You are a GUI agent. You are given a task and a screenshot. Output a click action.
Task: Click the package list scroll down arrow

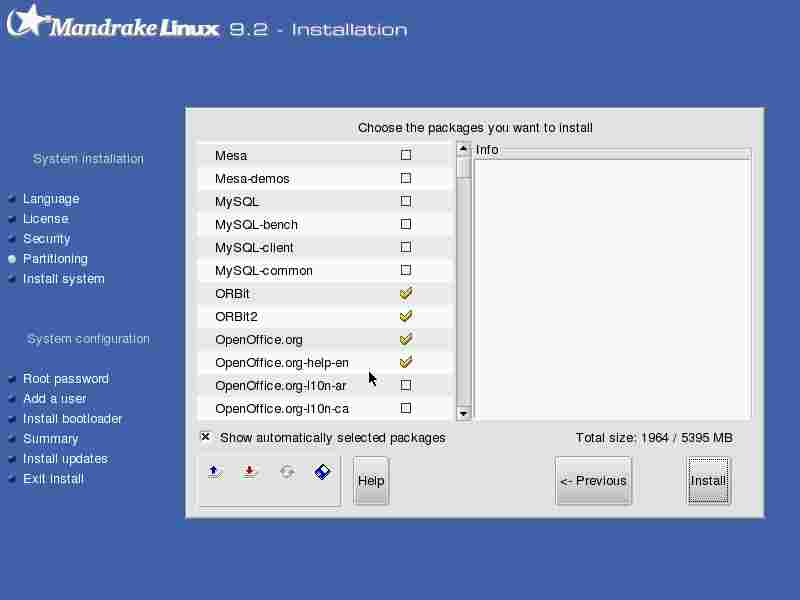(463, 413)
